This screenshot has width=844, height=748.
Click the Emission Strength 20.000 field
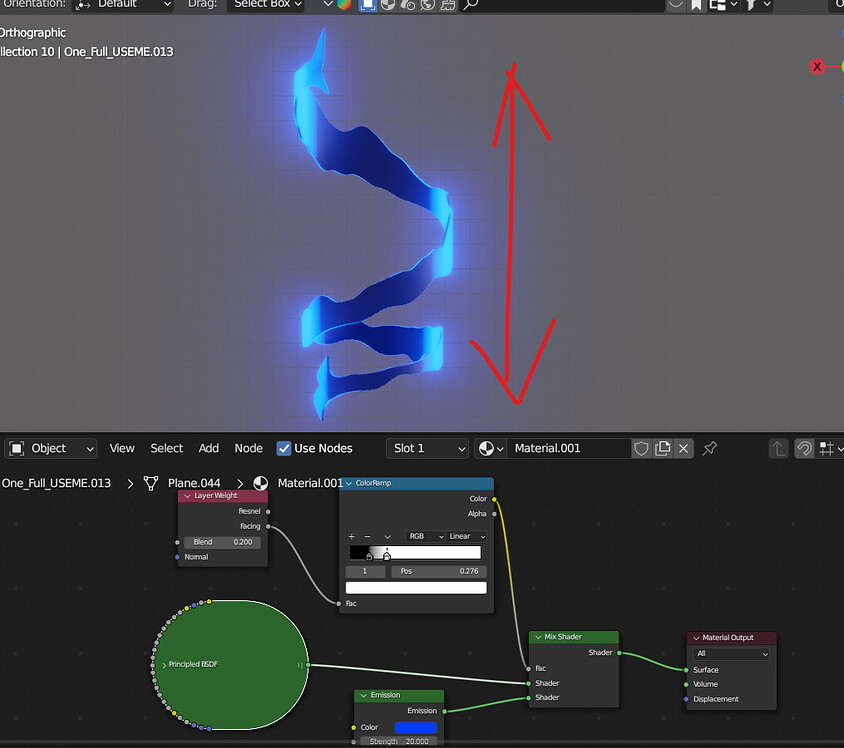point(399,741)
